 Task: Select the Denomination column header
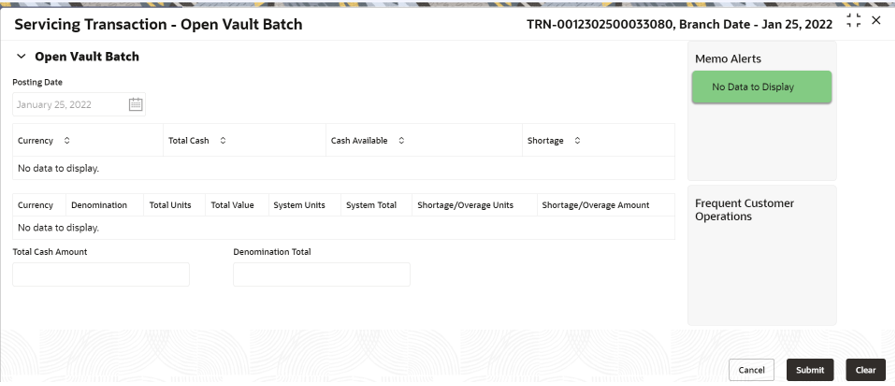[99, 205]
